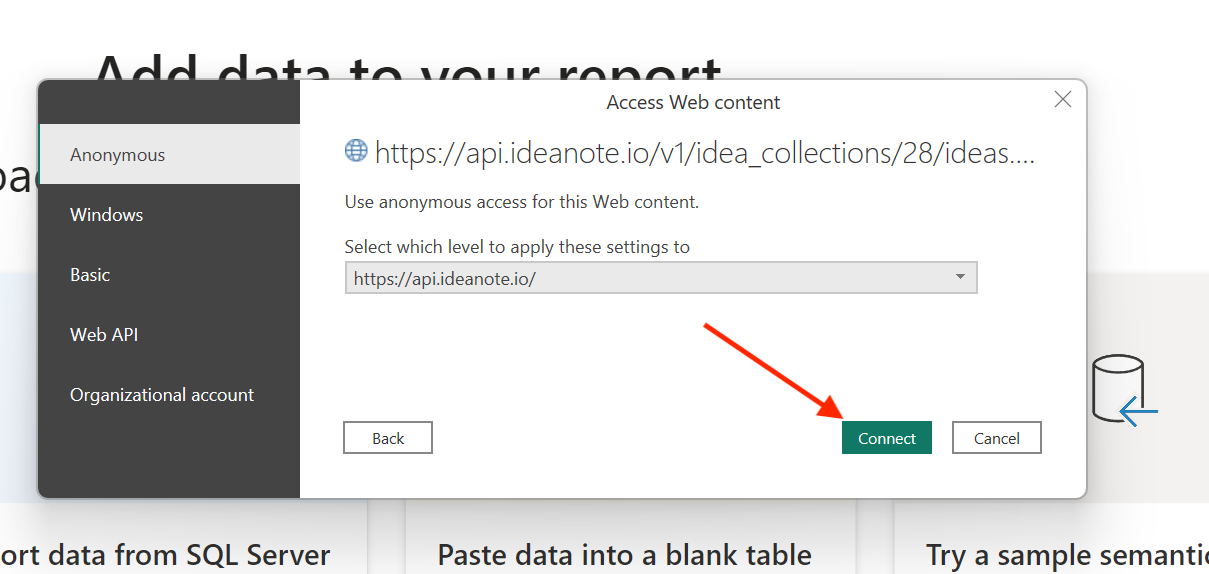This screenshot has height=574, width=1209.
Task: Click the globe icon beside URL
Action: (356, 151)
